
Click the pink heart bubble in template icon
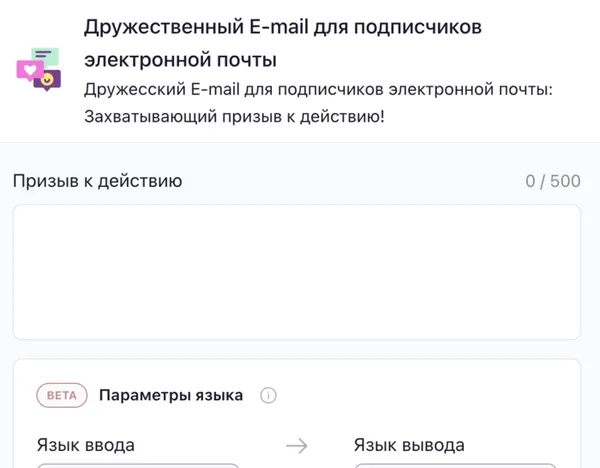point(28,70)
